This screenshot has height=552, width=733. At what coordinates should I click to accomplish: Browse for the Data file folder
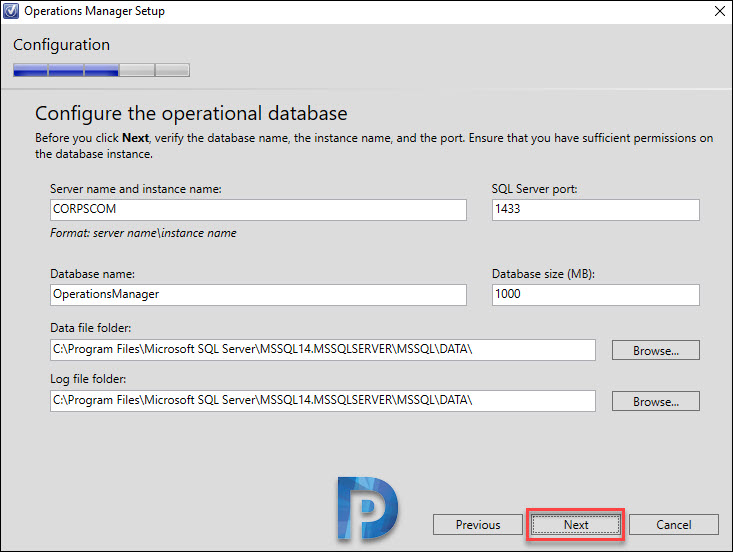[x=656, y=350]
